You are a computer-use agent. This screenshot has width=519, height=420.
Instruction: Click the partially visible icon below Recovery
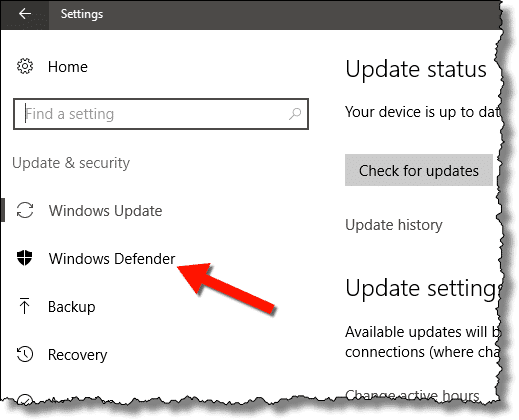point(25,399)
